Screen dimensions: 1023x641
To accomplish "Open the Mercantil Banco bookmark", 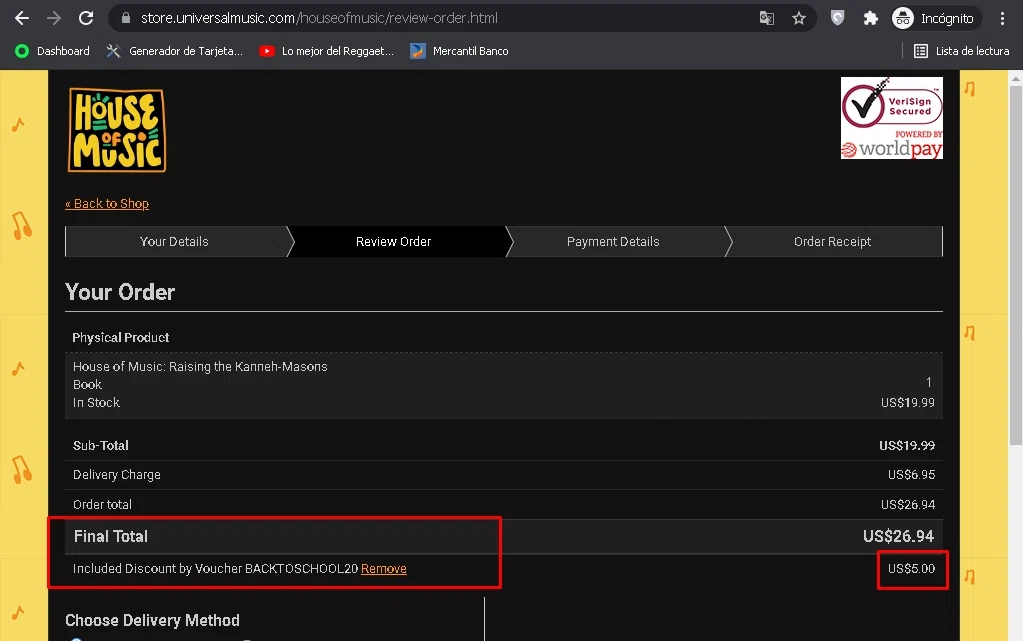I will (x=459, y=51).
